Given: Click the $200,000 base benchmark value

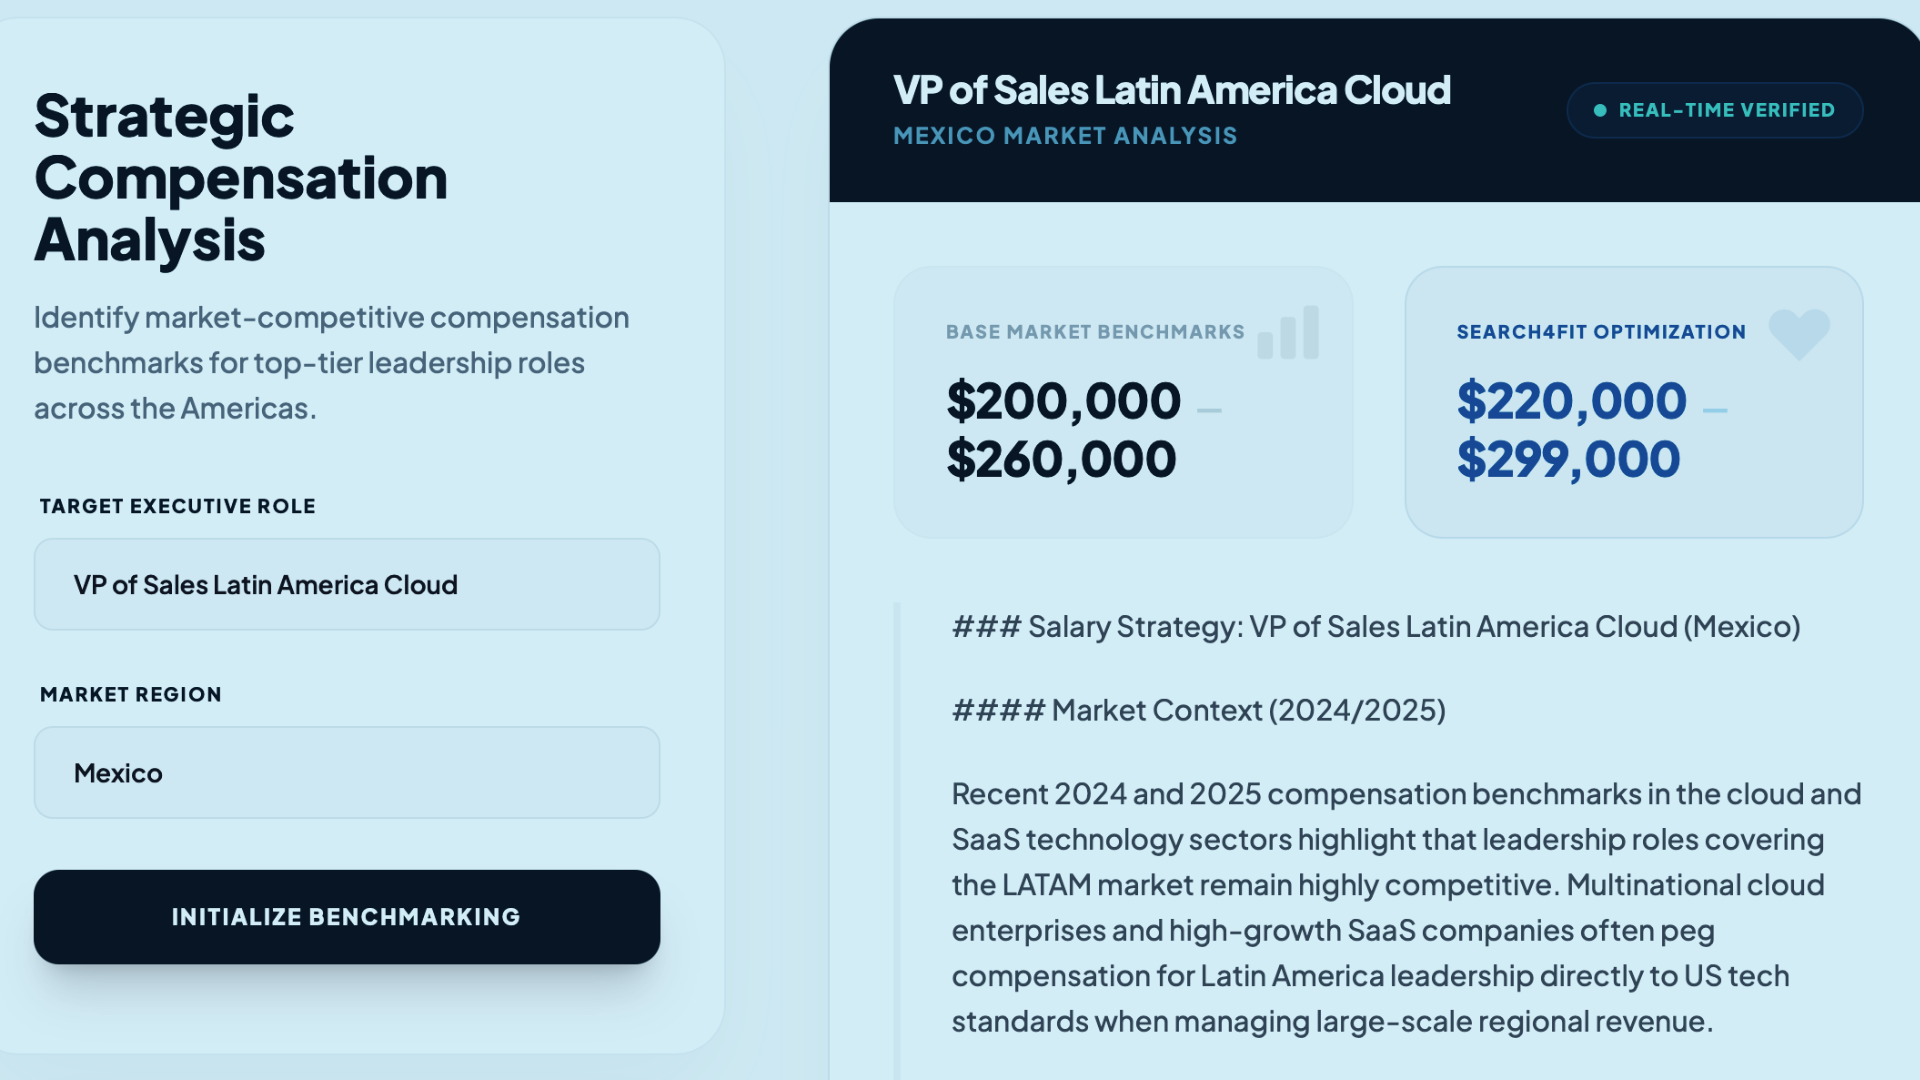Looking at the screenshot, I should pos(1063,402).
